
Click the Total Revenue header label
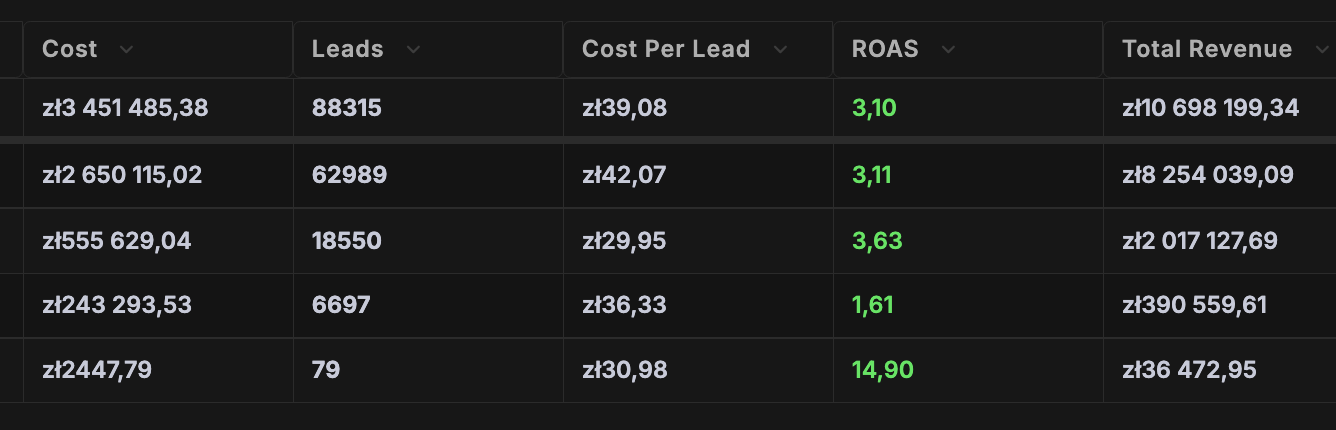point(1207,49)
